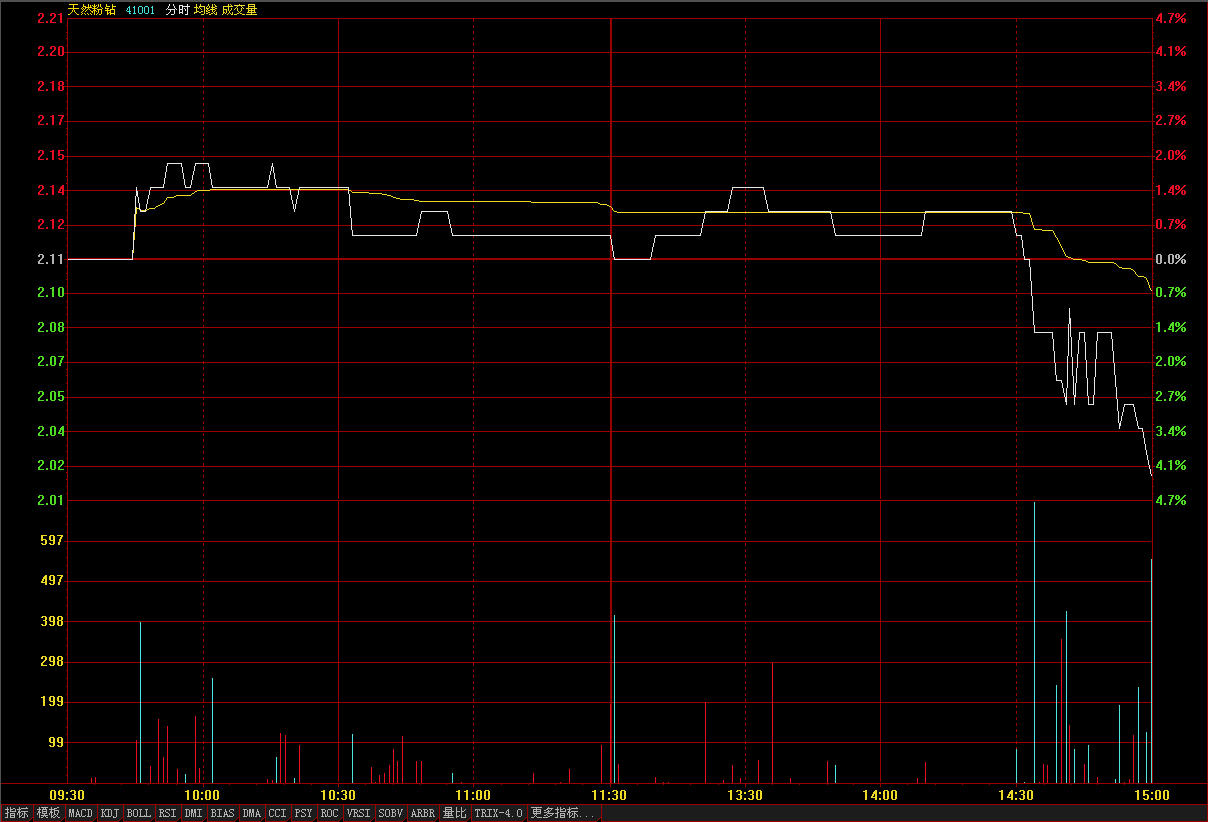The image size is (1208, 822).
Task: Click the 成交量 legend label
Action: 240,9
